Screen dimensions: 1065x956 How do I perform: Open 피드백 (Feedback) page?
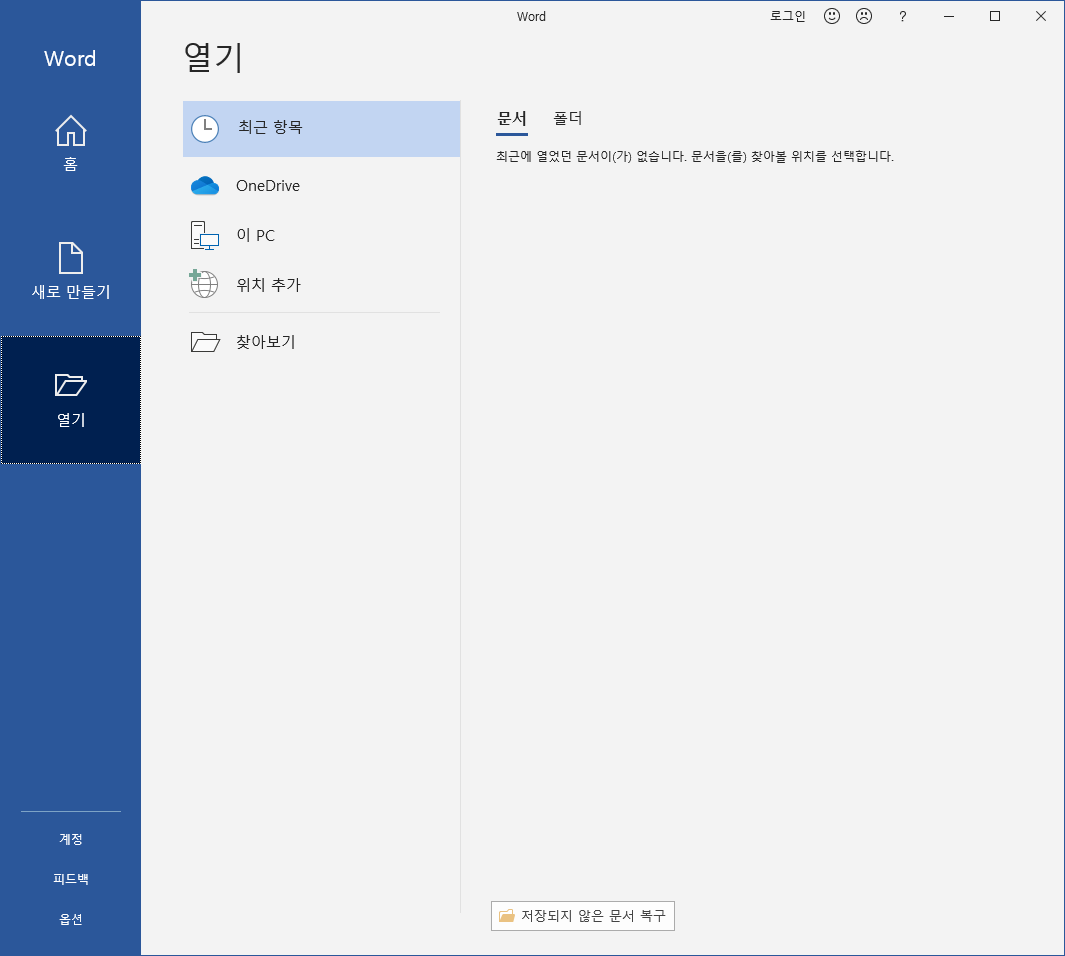[71, 879]
